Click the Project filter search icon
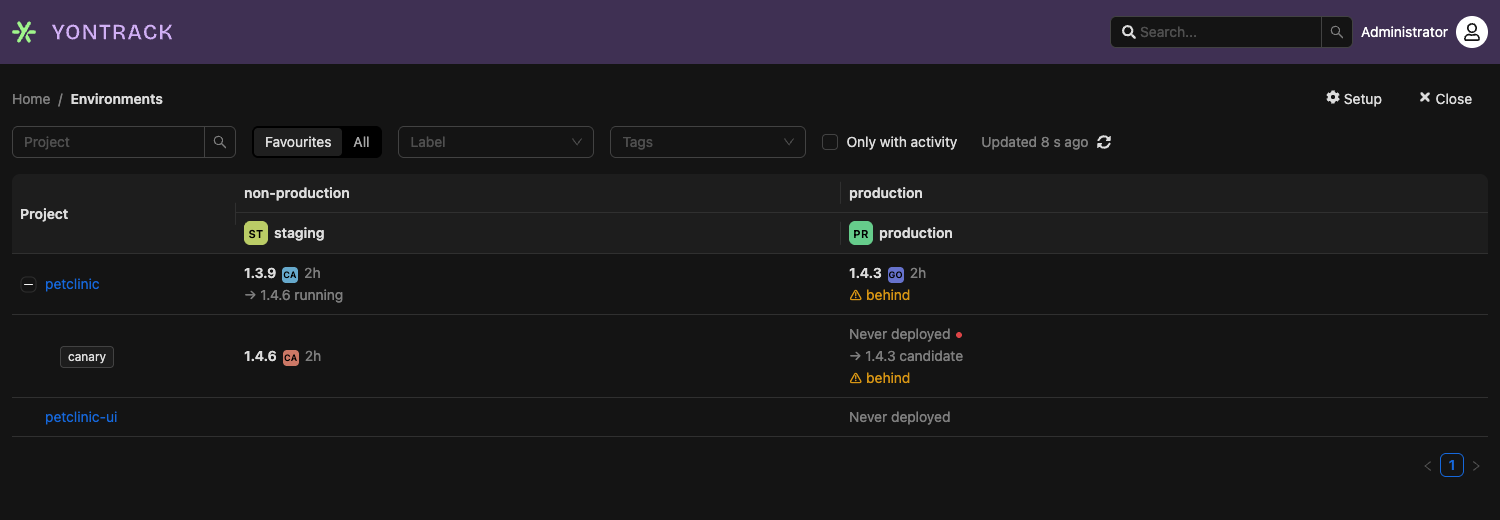1500x520 pixels. (220, 142)
